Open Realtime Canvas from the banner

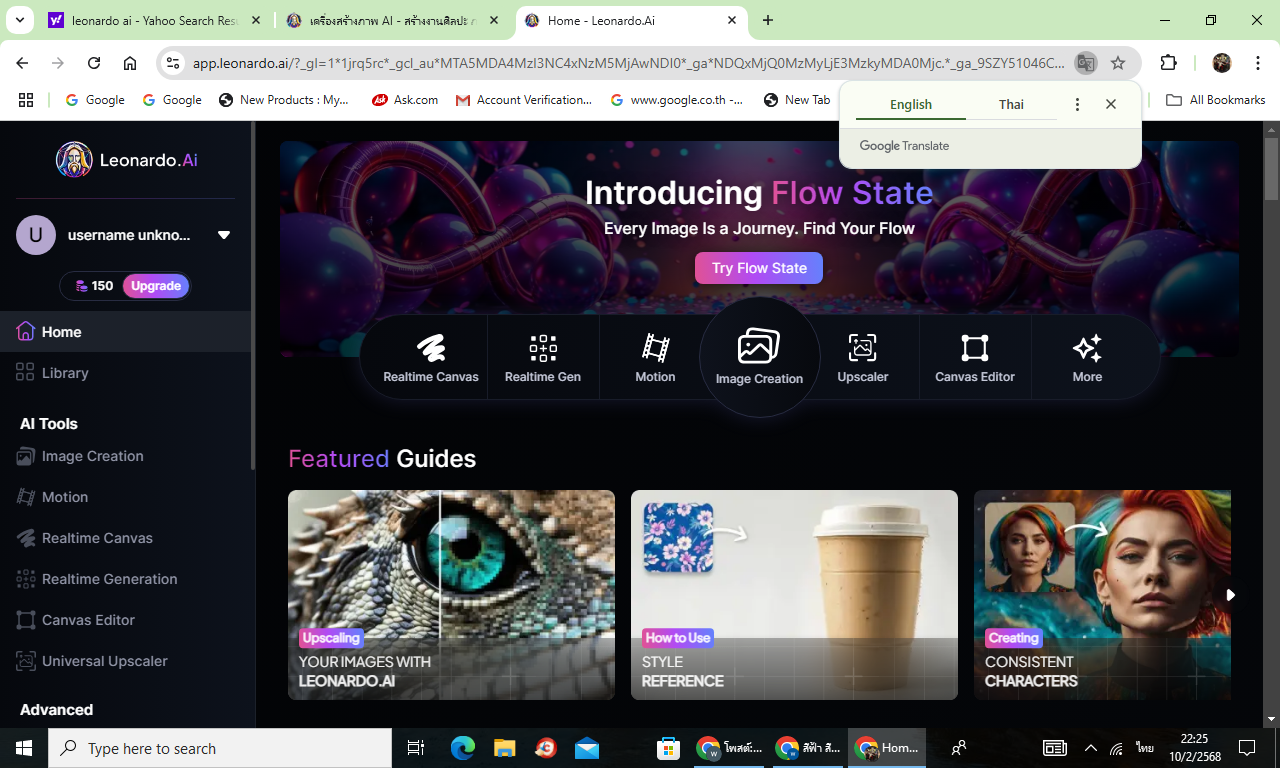(x=431, y=358)
